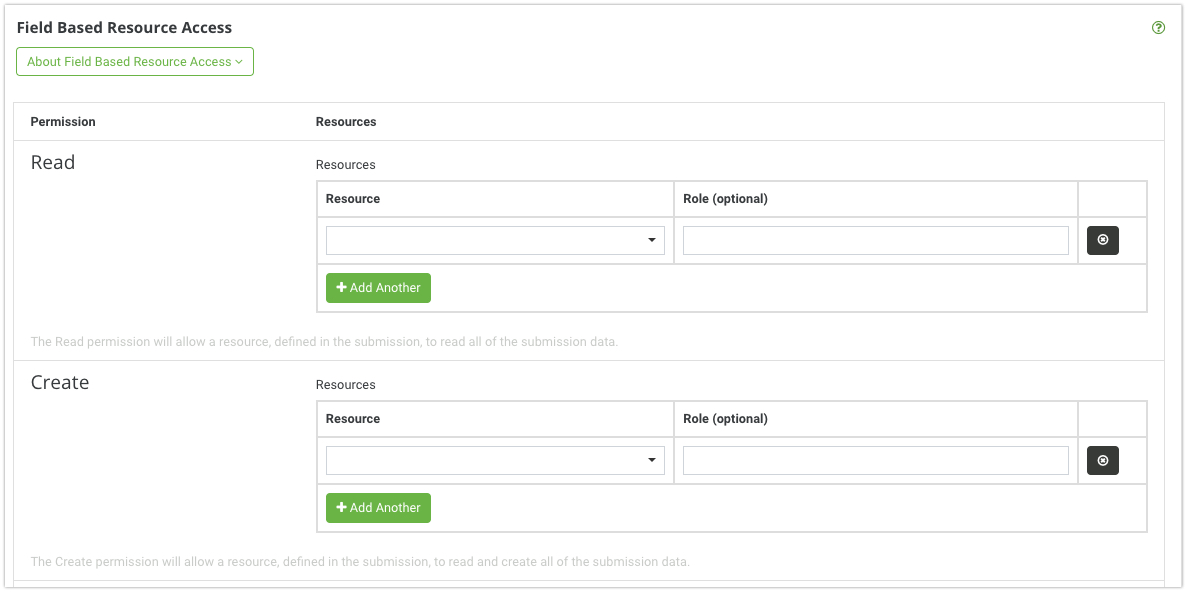The width and height of the screenshot is (1187, 592).
Task: Click the Resource header in Create table
Action: (x=353, y=419)
